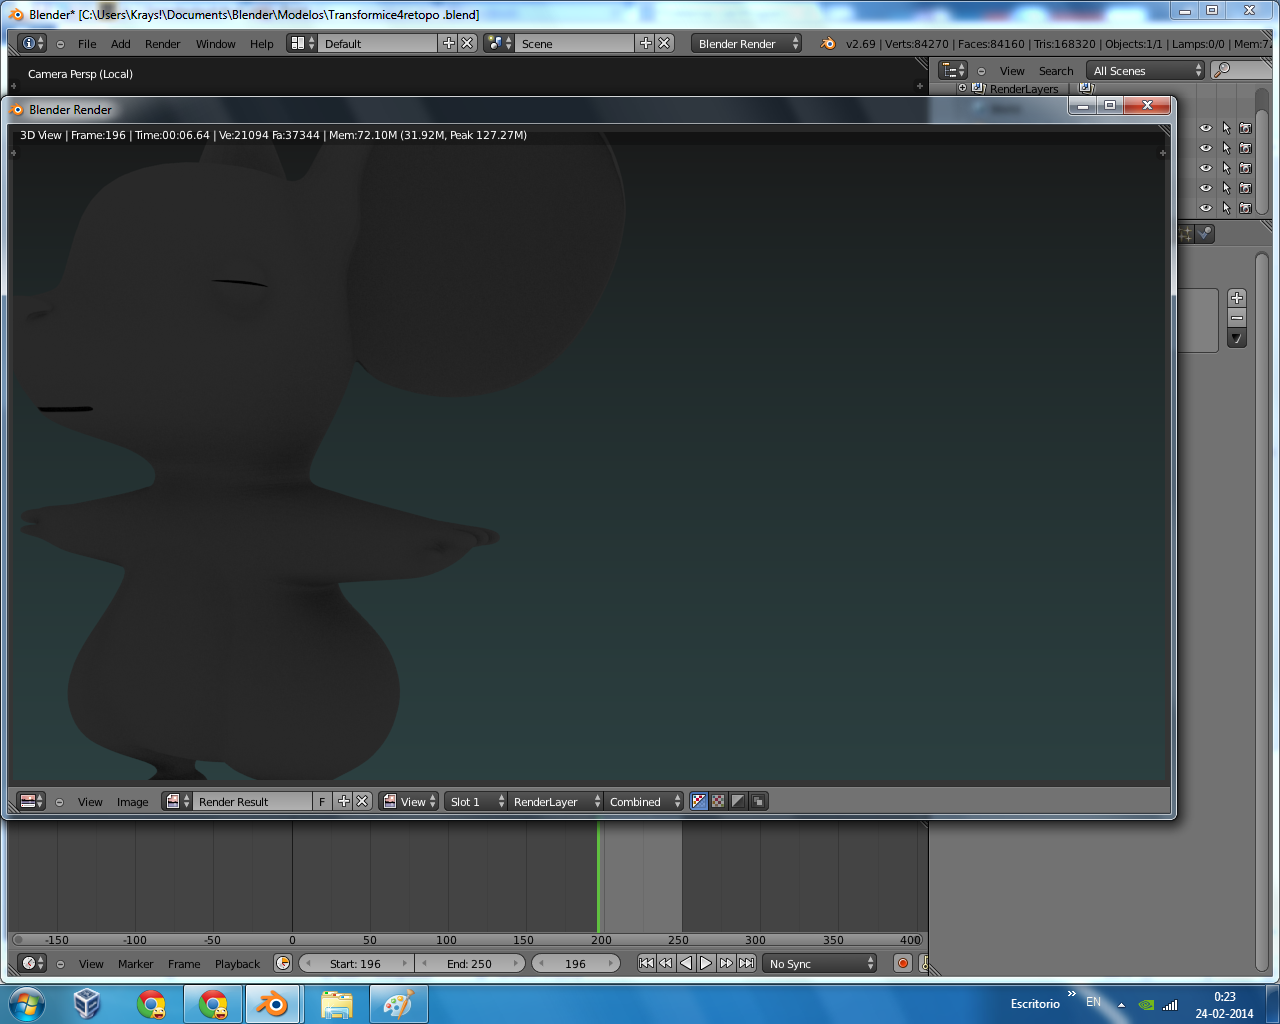
Task: Add a new scene
Action: [x=645, y=43]
